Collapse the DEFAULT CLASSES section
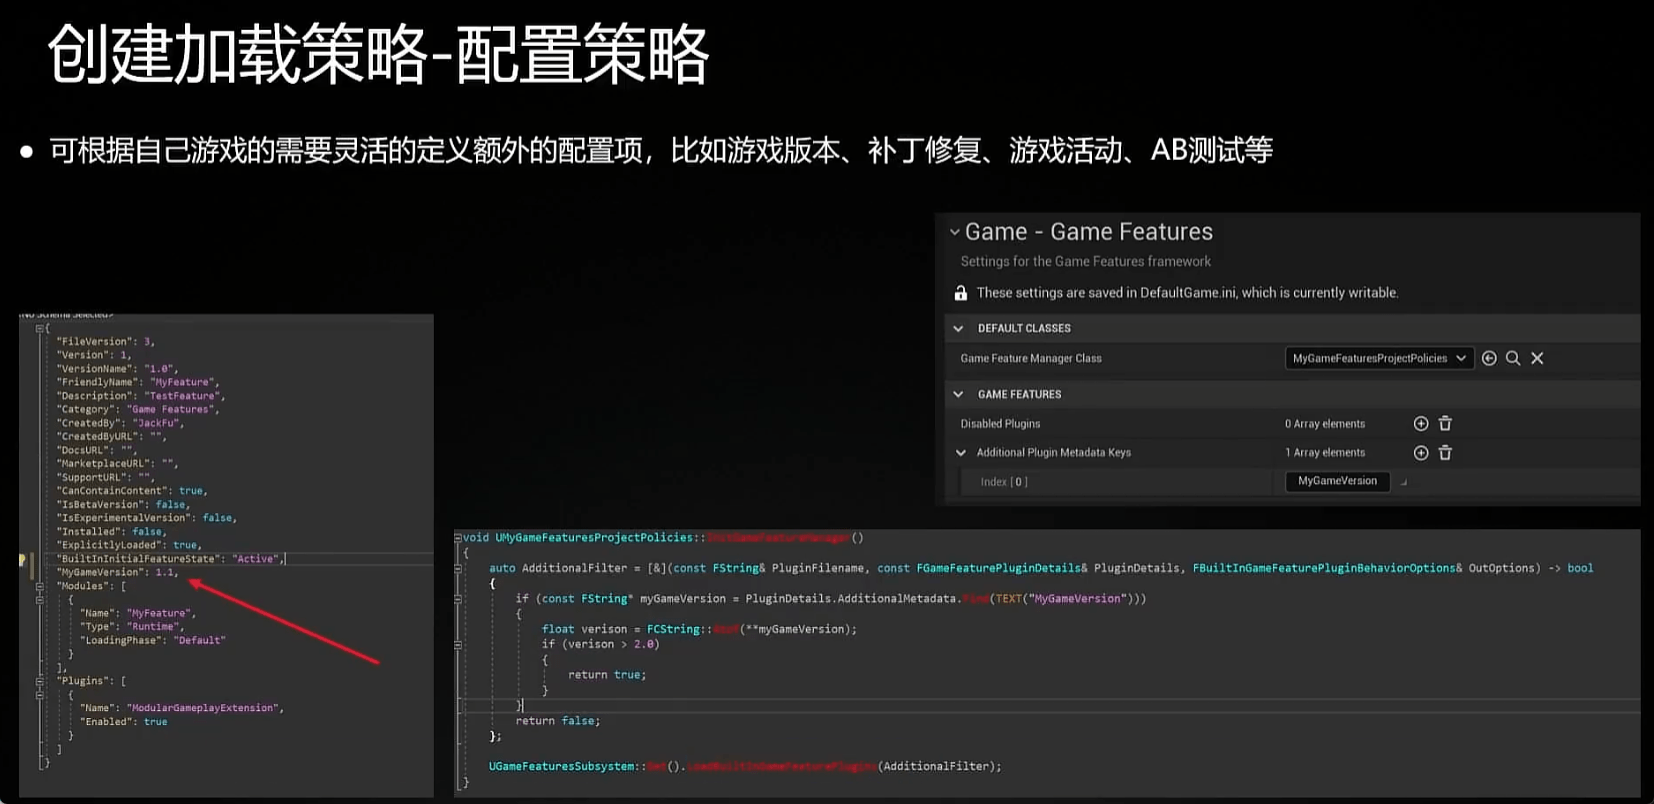This screenshot has width=1654, height=804. 958,328
